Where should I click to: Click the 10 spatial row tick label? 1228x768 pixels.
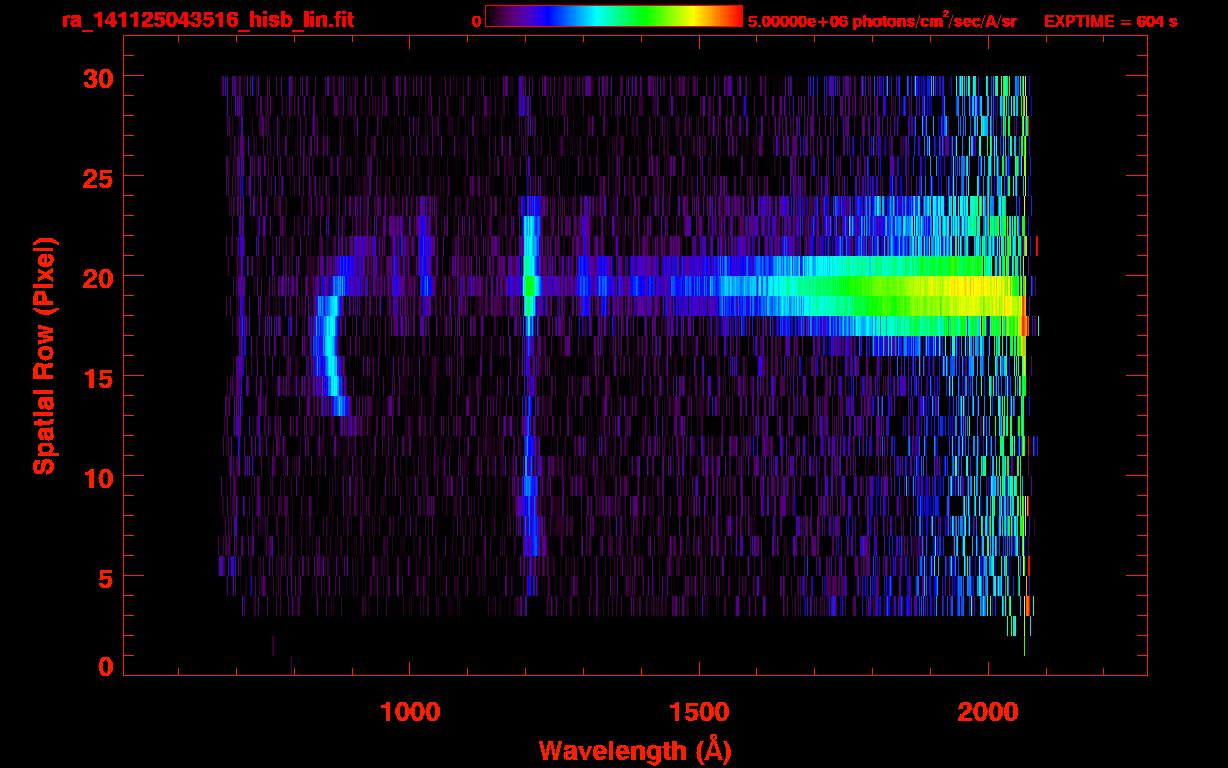[97, 477]
